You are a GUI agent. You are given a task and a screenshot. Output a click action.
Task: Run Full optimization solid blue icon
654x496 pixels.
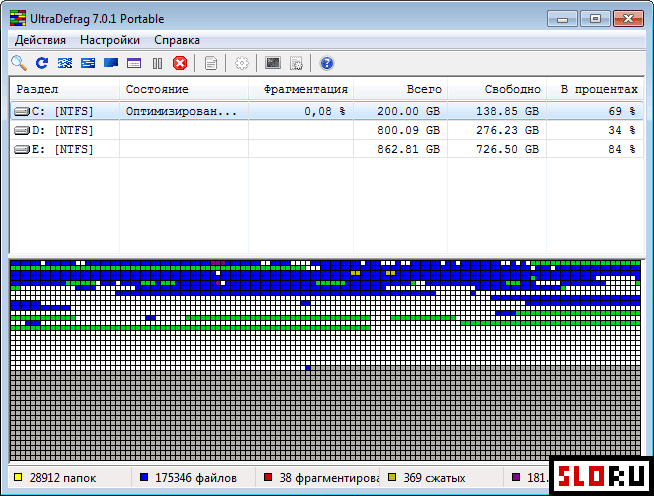(111, 63)
